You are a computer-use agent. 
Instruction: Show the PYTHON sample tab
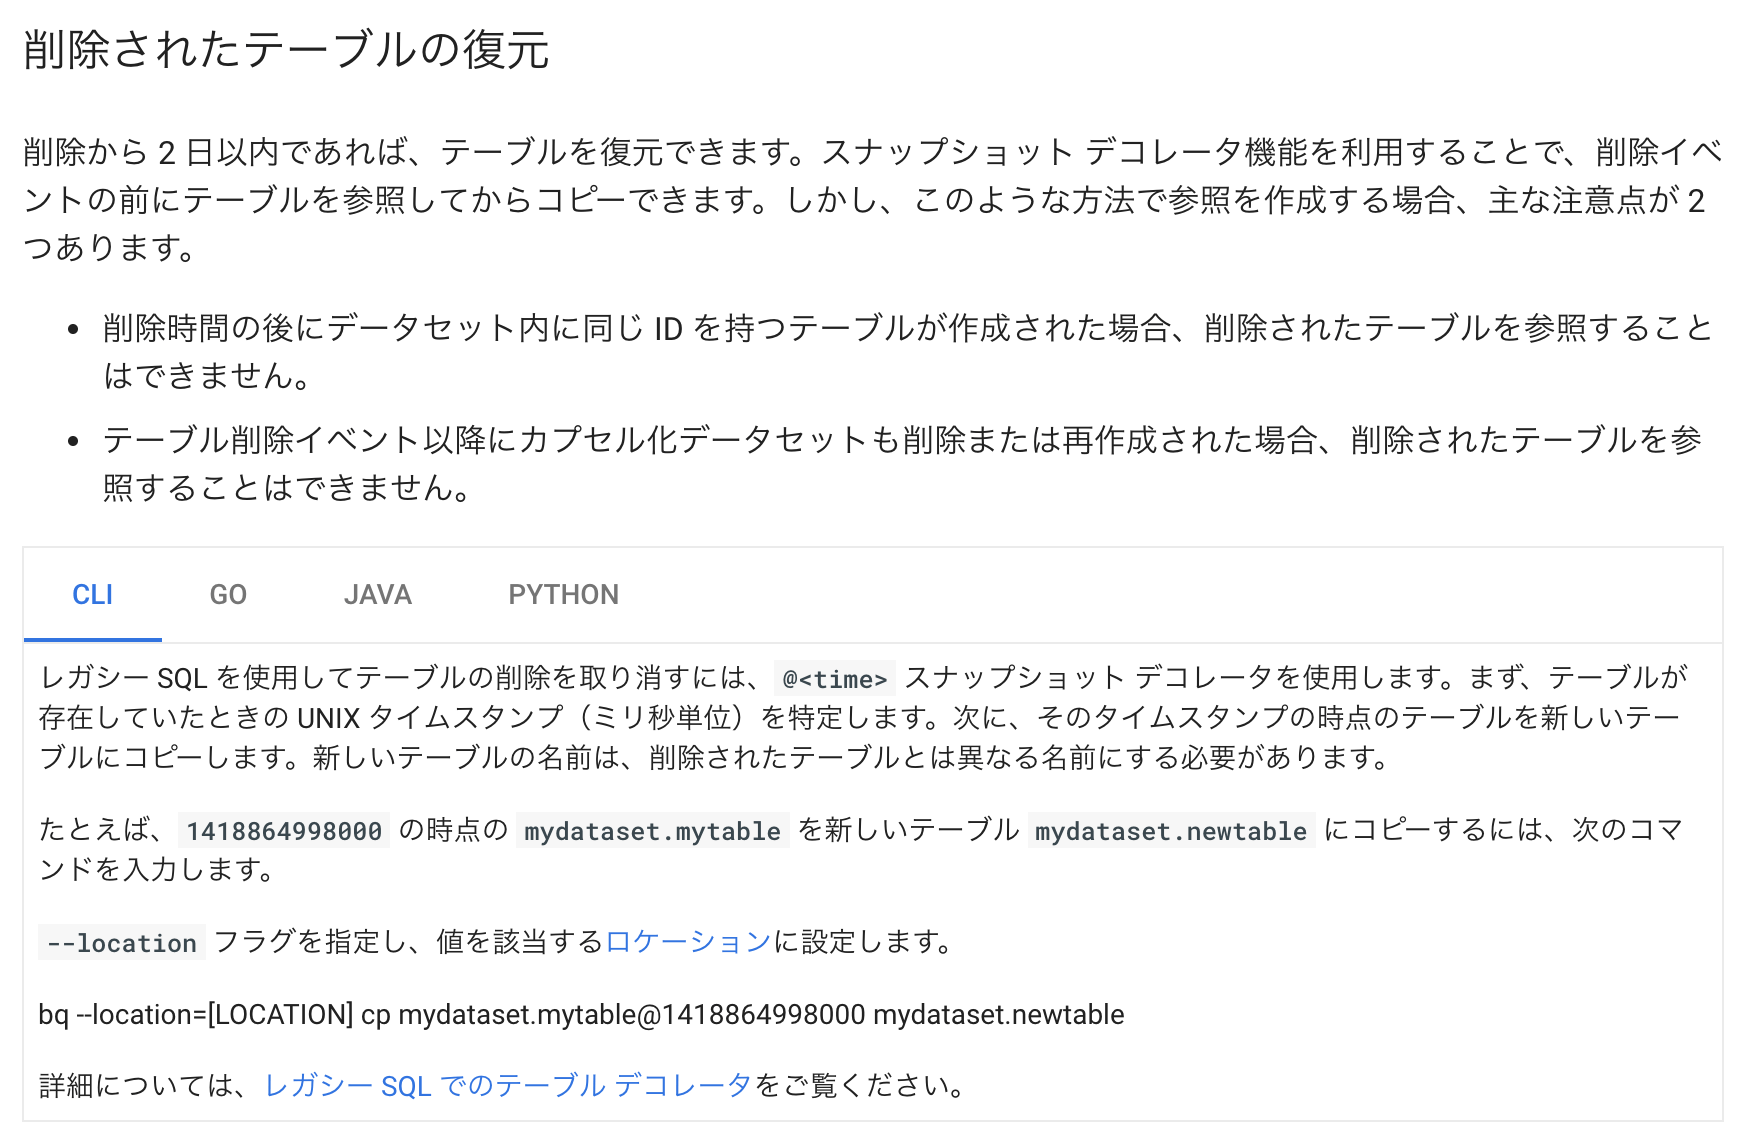coord(563,595)
